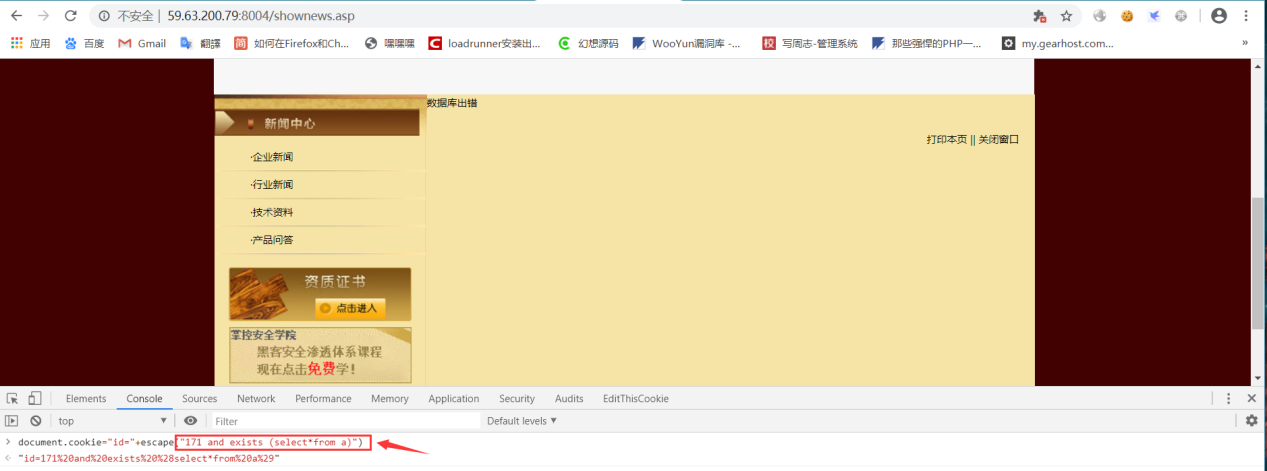
Task: Open the console settings gear icon
Action: [1251, 421]
